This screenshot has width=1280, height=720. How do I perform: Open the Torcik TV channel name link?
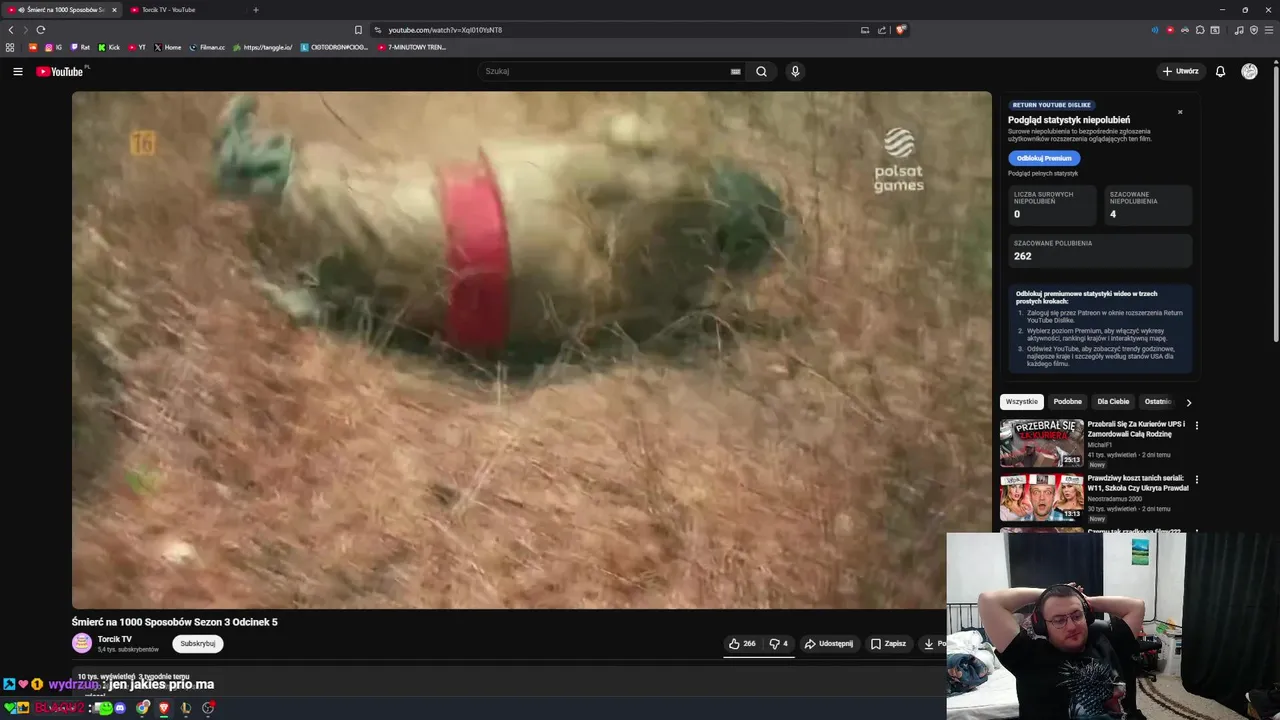[x=115, y=639]
